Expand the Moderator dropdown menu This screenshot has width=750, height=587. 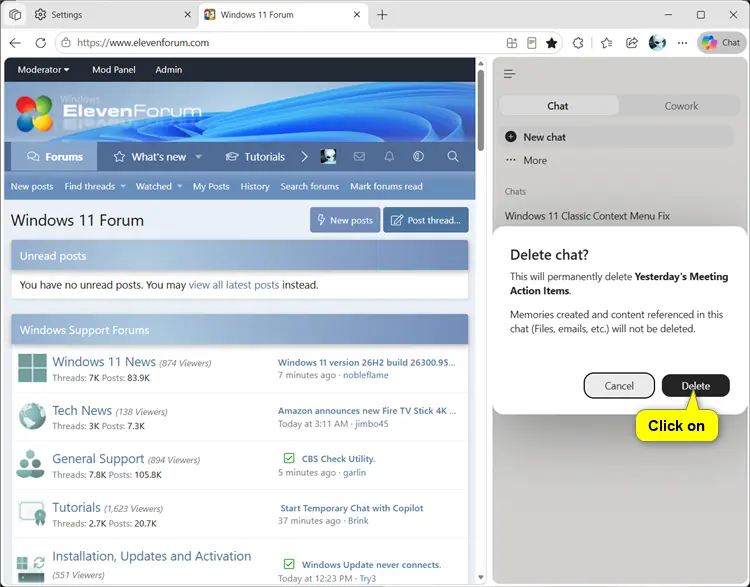click(44, 70)
